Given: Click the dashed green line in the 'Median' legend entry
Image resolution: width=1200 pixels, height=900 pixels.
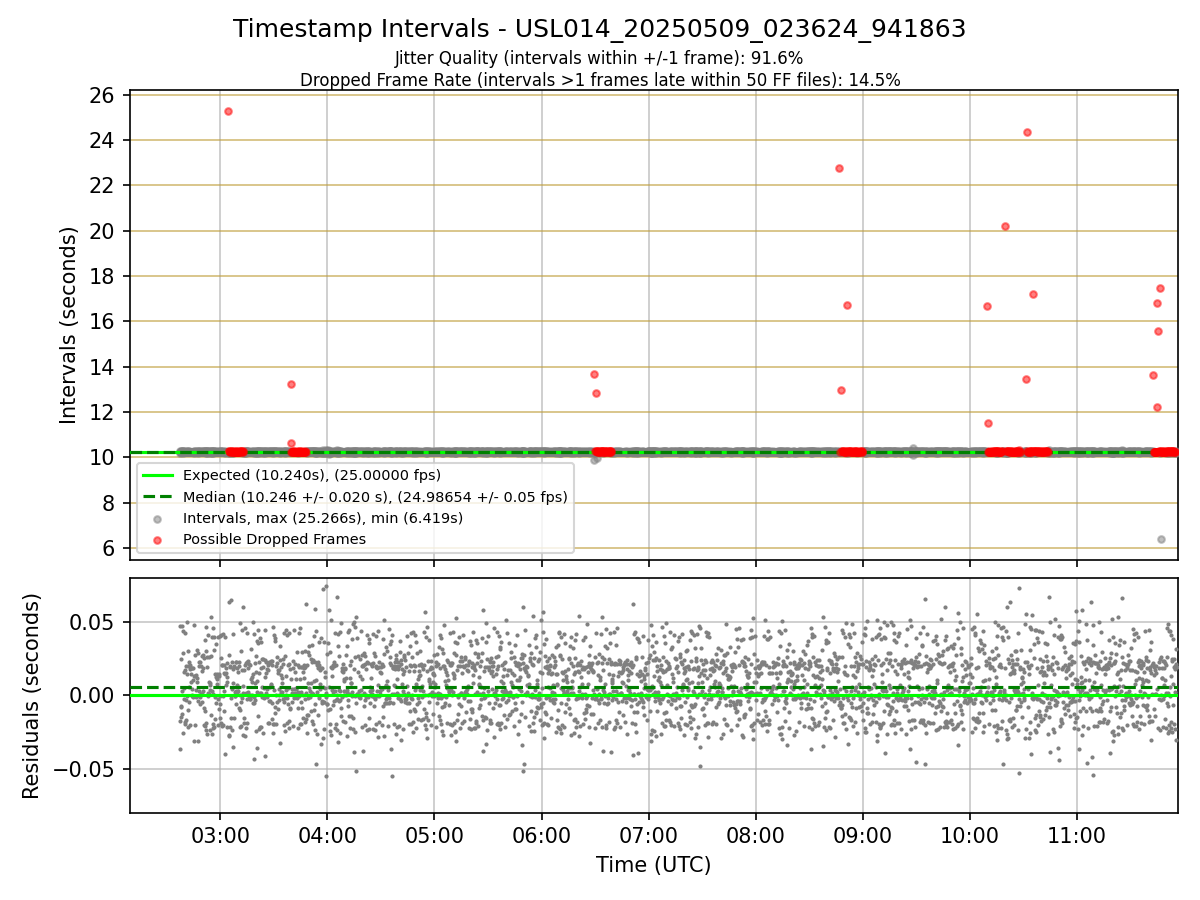Looking at the screenshot, I should pos(158,496).
